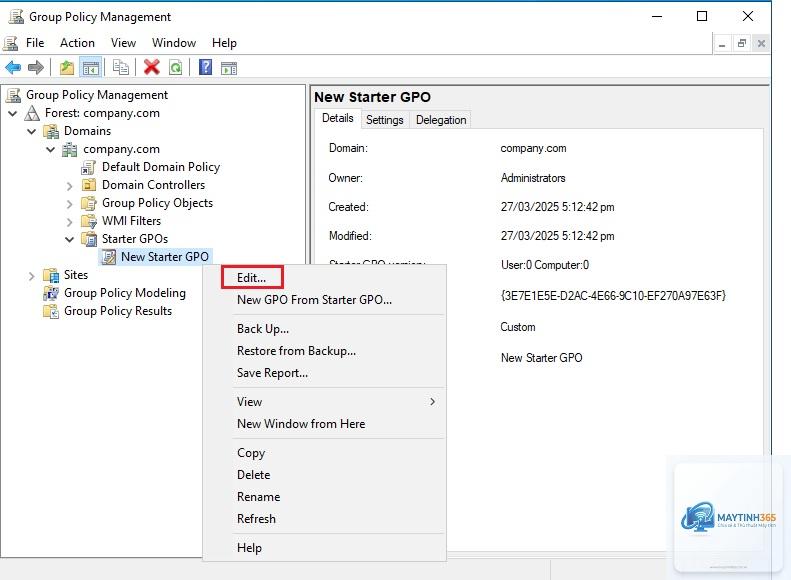Click the Group Policy Objects folder icon
Viewport: 791px width, 580px height.
[x=89, y=203]
